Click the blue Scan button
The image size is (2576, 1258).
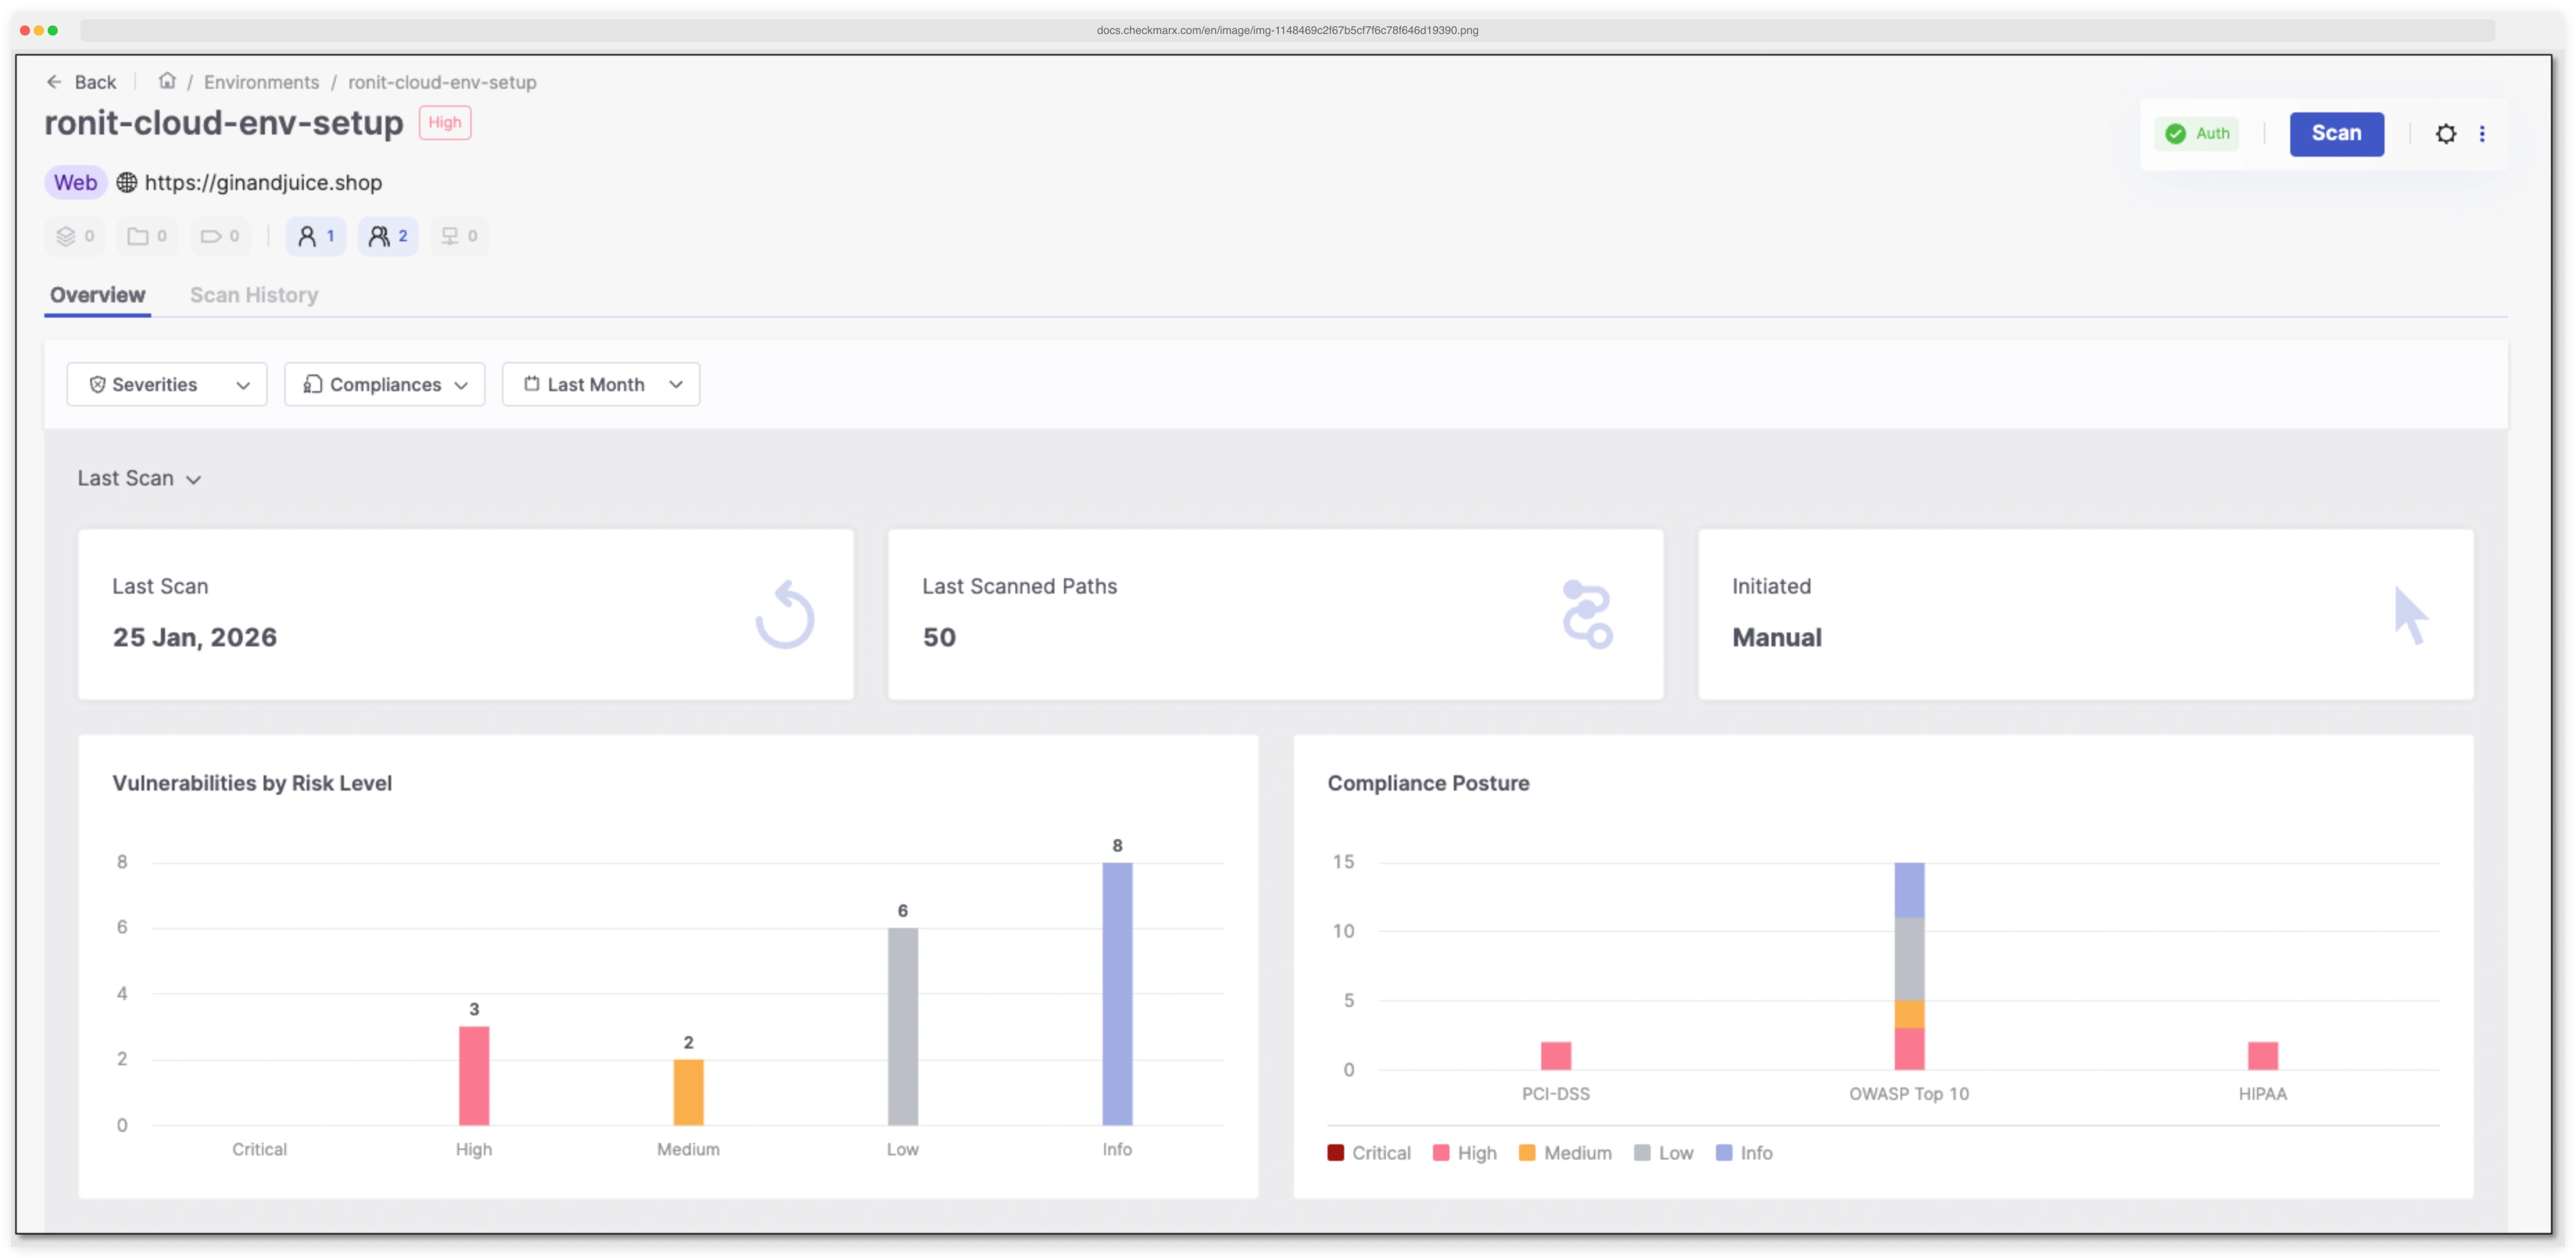2337,133
